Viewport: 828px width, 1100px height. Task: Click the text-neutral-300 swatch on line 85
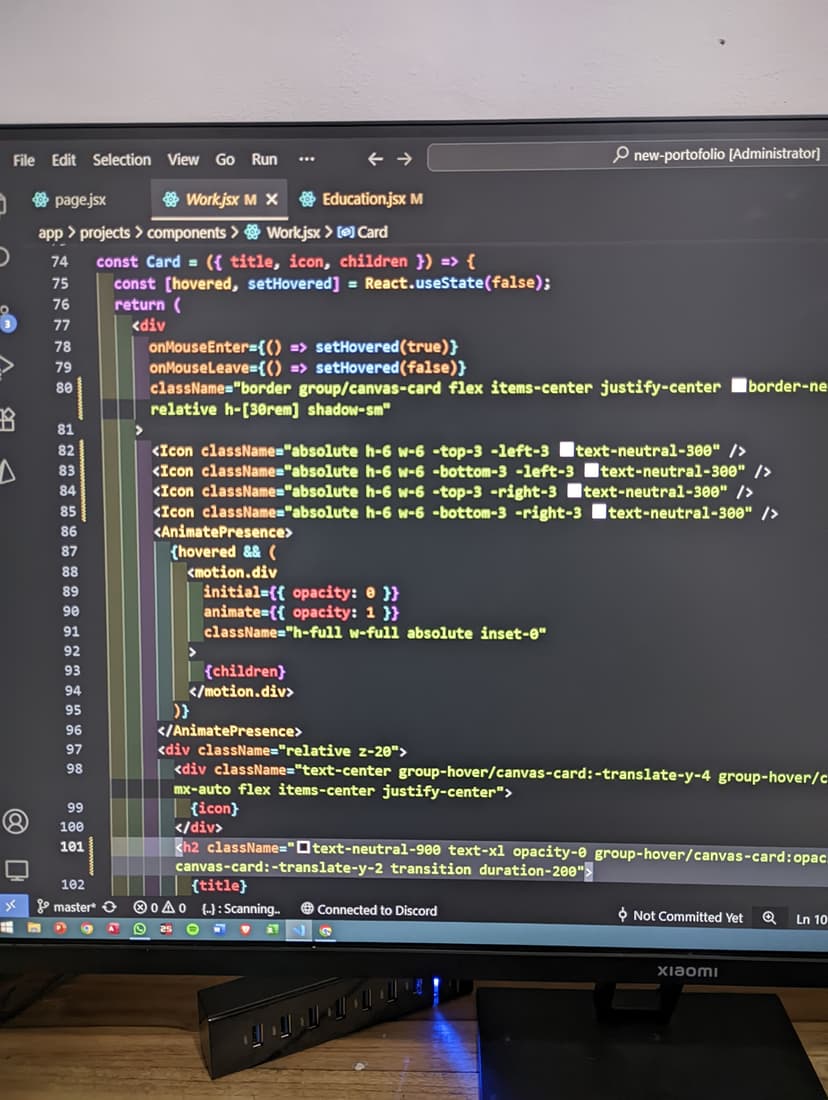tap(599, 511)
